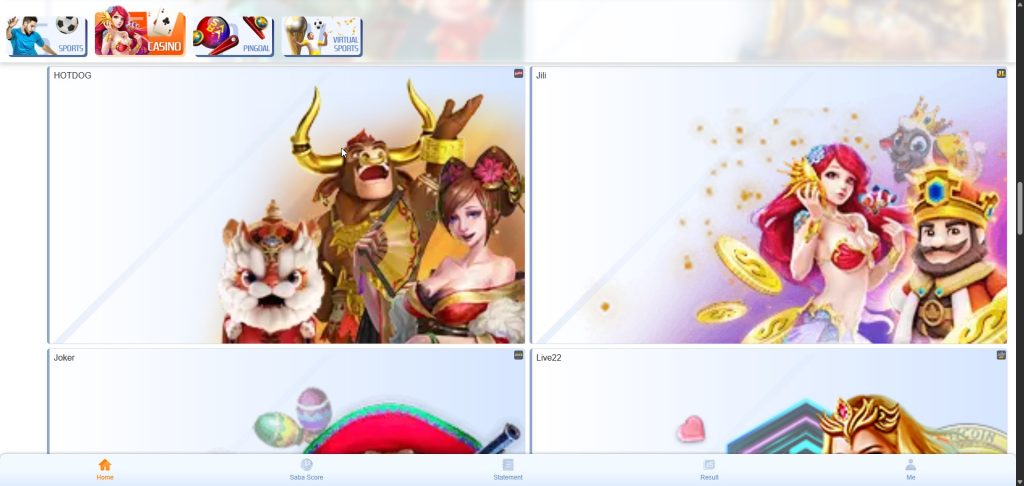Viewport: 1024px width, 486px height.
Task: Open the HOTDOG game provider banner
Action: click(x=287, y=210)
